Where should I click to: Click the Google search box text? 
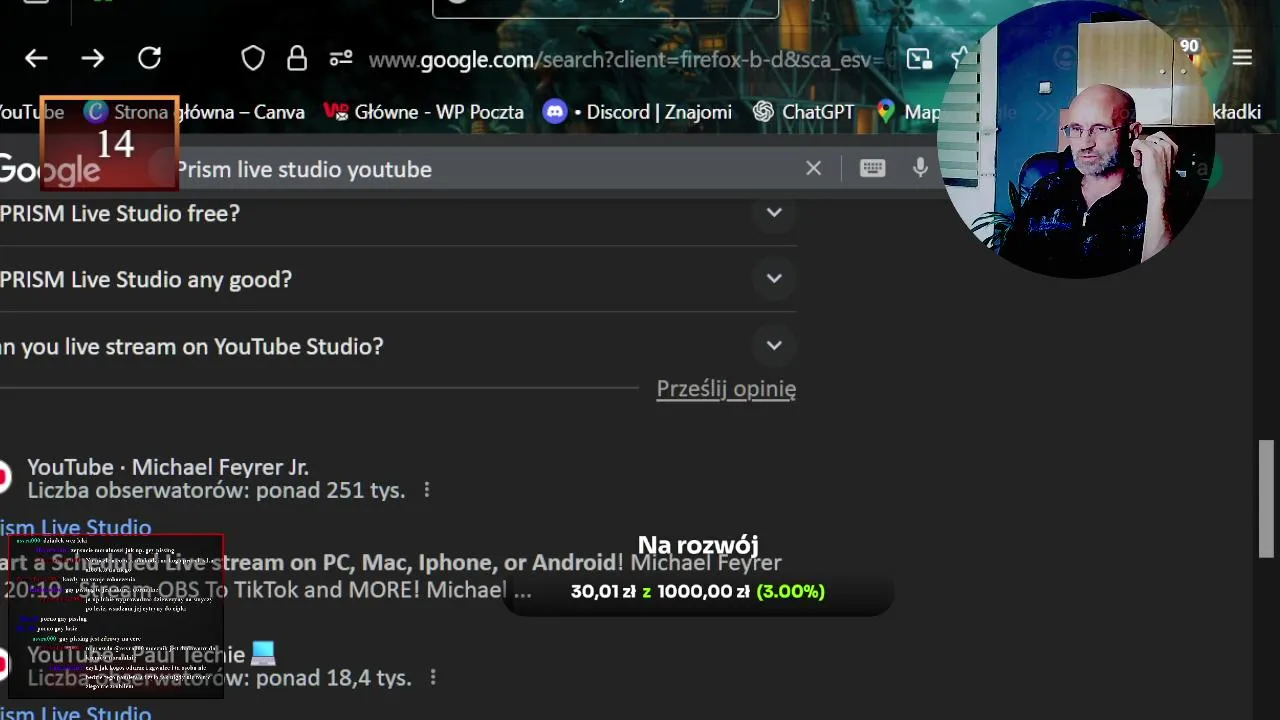coord(304,169)
